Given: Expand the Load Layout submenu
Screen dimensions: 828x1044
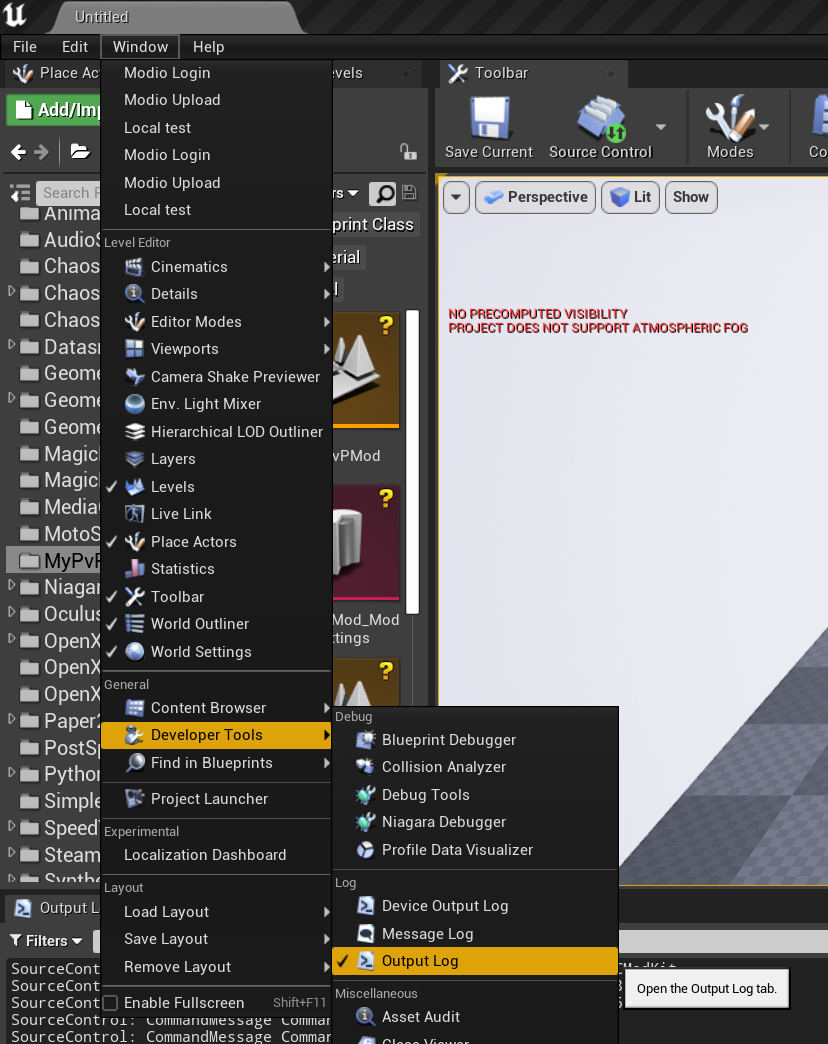Looking at the screenshot, I should pos(166,912).
